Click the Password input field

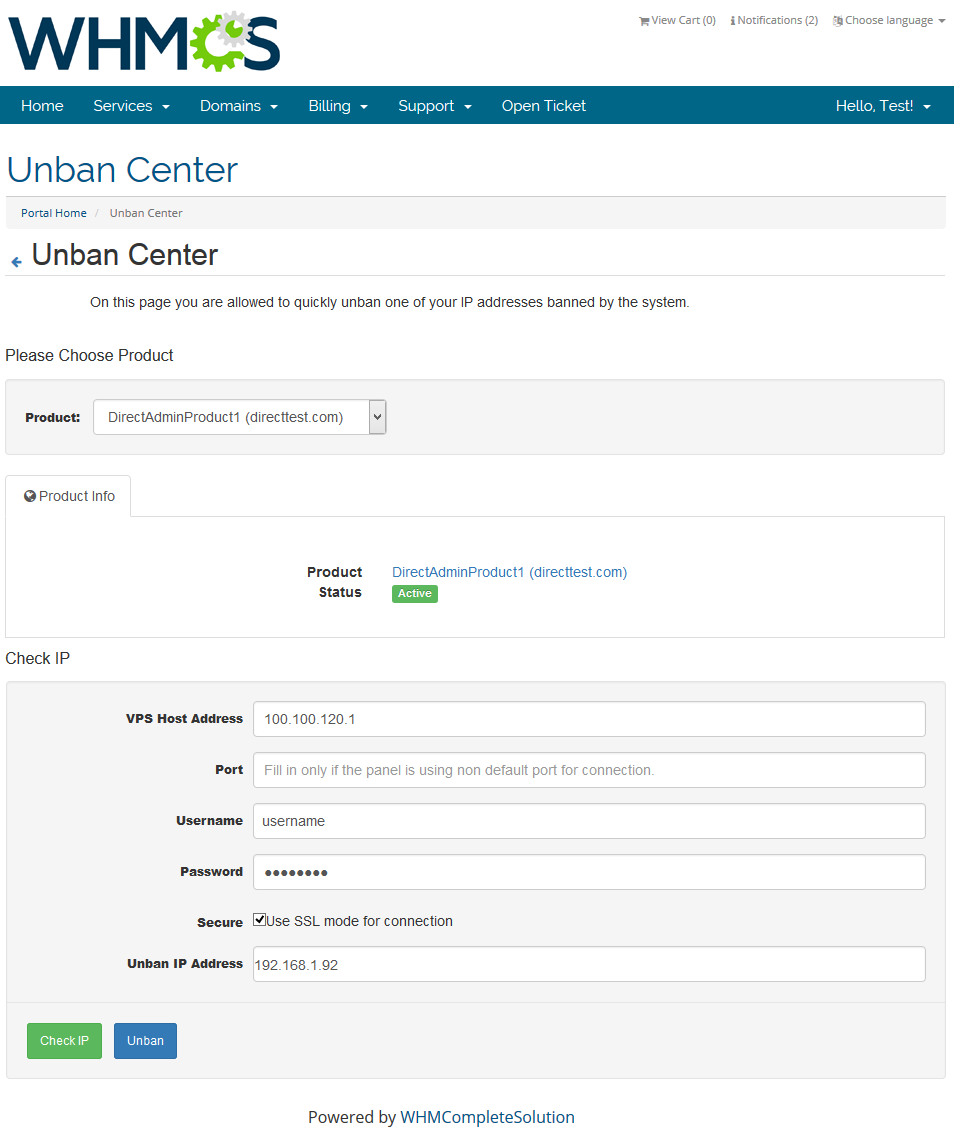point(589,873)
